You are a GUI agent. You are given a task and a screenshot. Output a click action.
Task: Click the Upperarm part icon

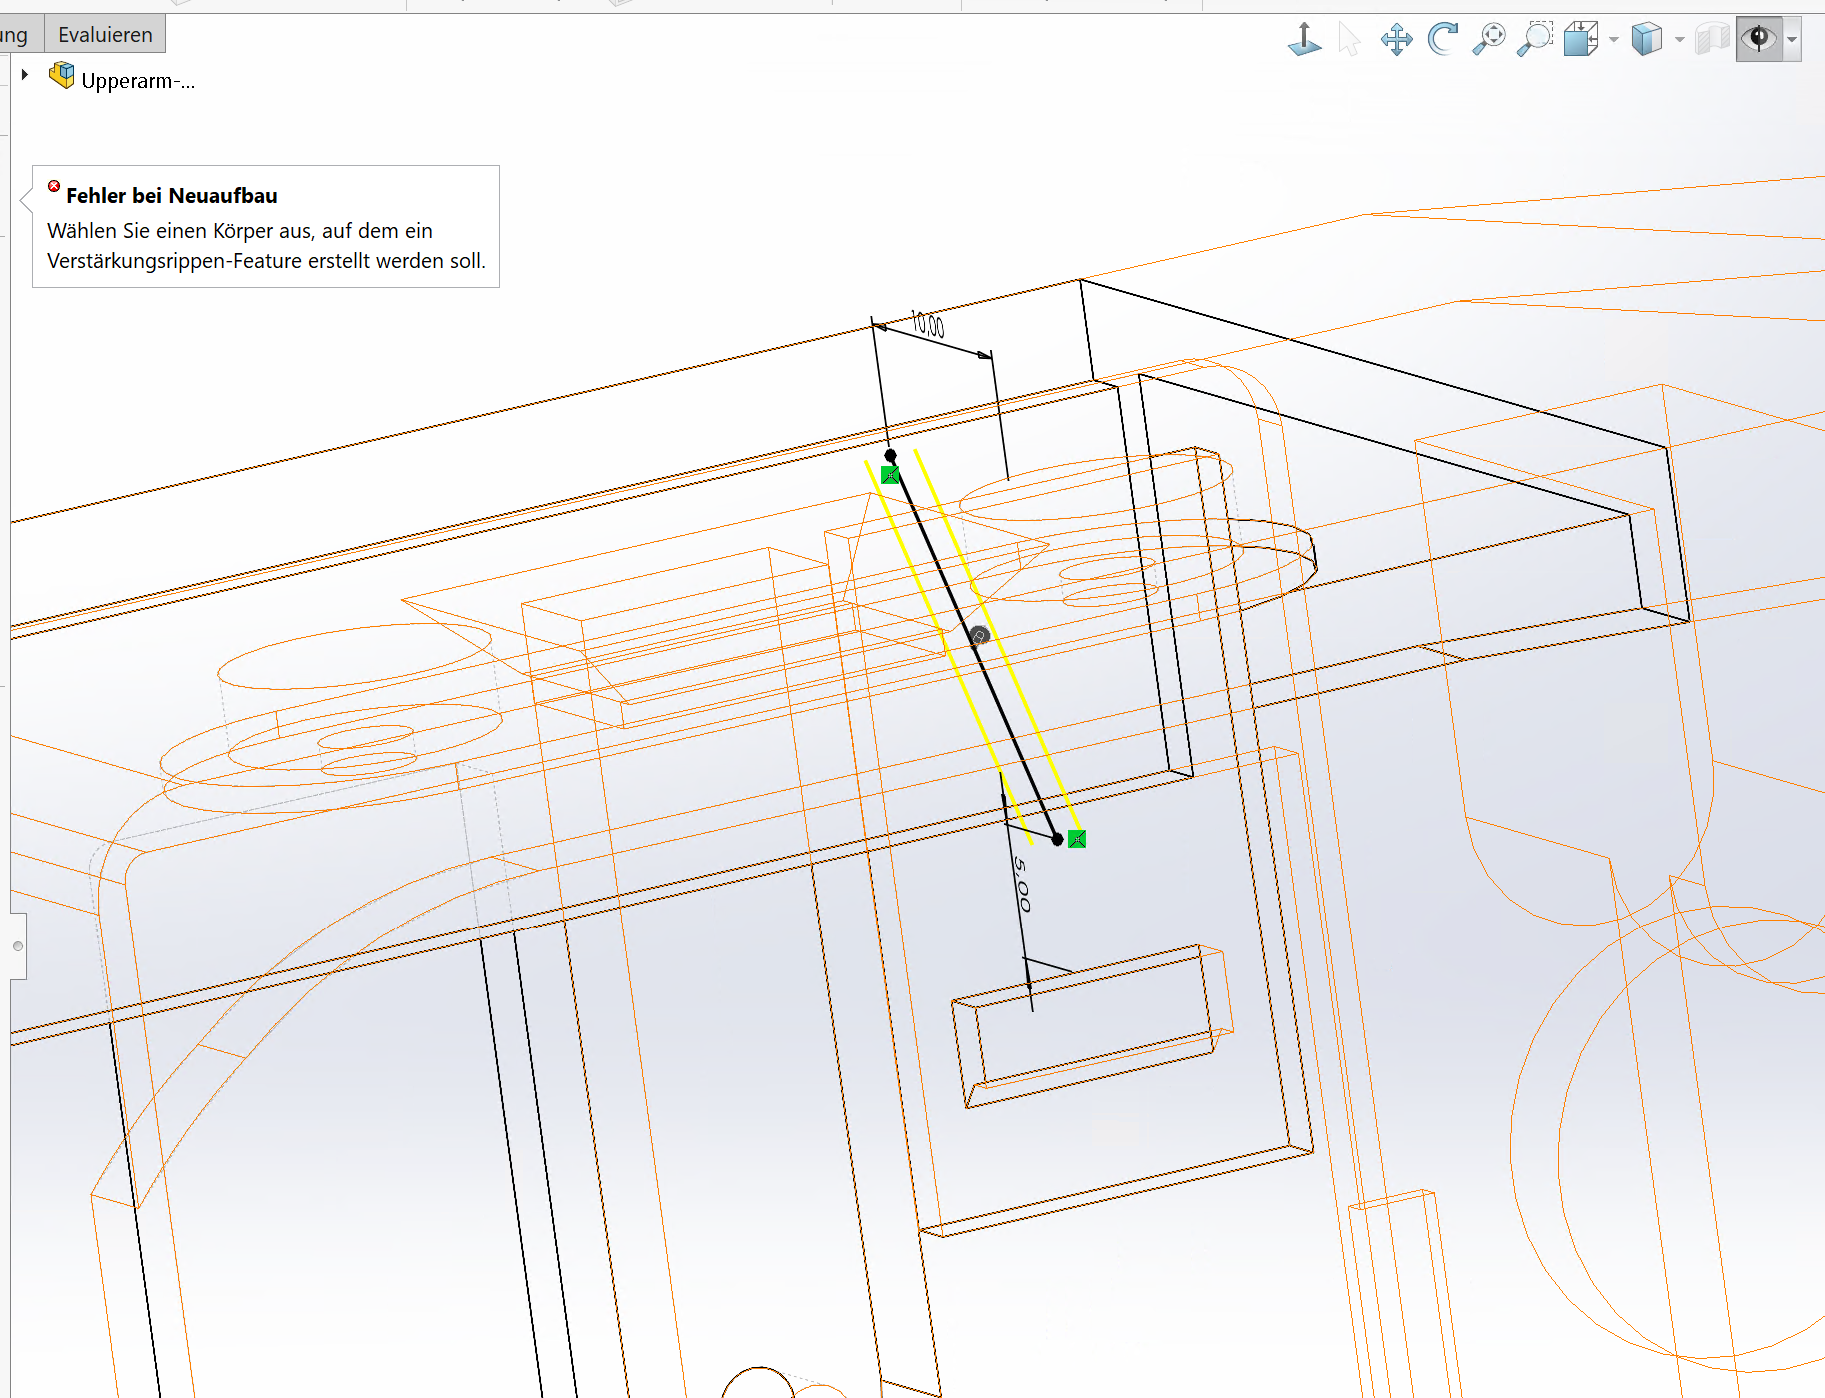[62, 76]
